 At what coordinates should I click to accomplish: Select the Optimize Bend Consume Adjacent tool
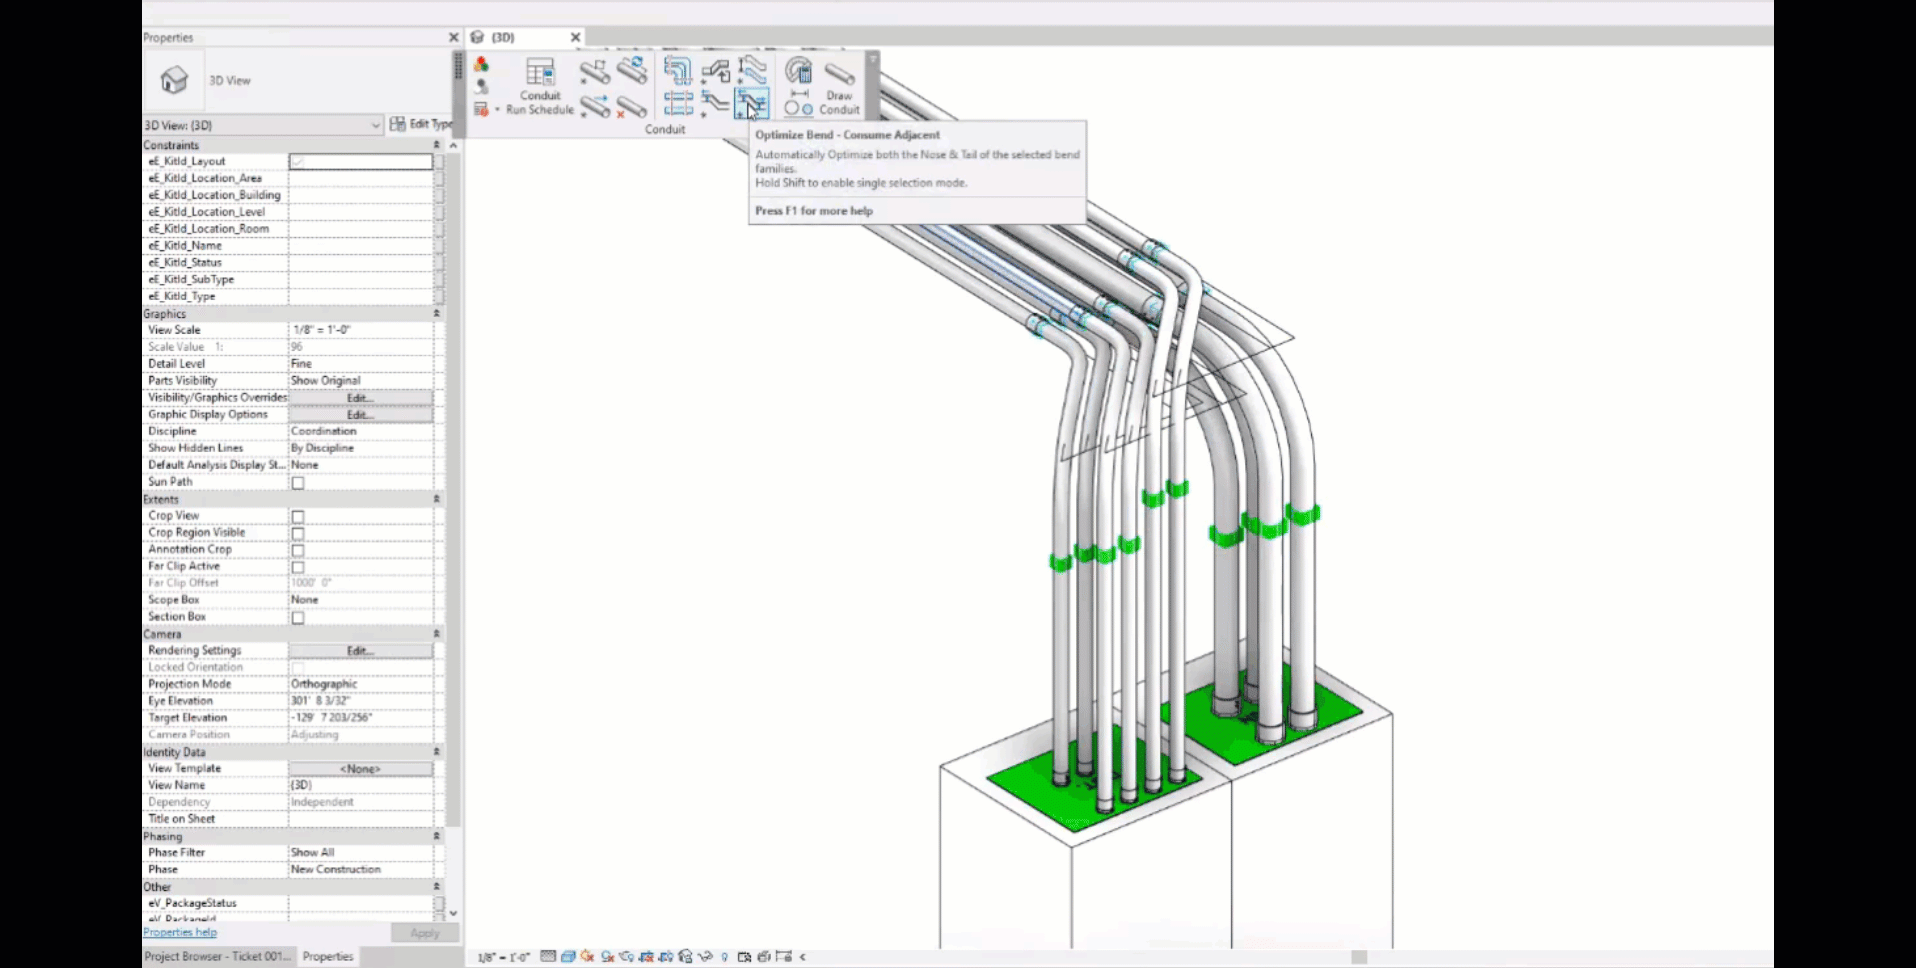(752, 103)
